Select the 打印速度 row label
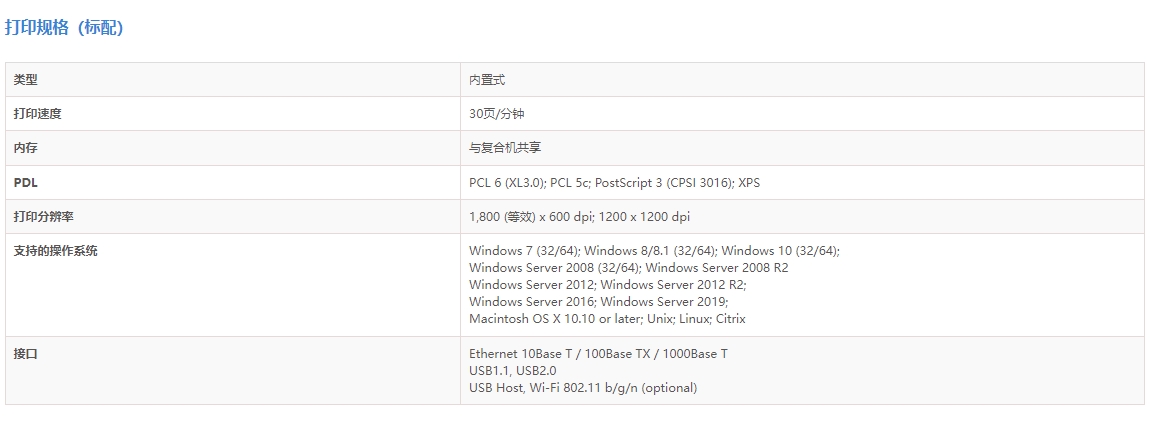Screen dimensions: 1150x441 click(38, 114)
